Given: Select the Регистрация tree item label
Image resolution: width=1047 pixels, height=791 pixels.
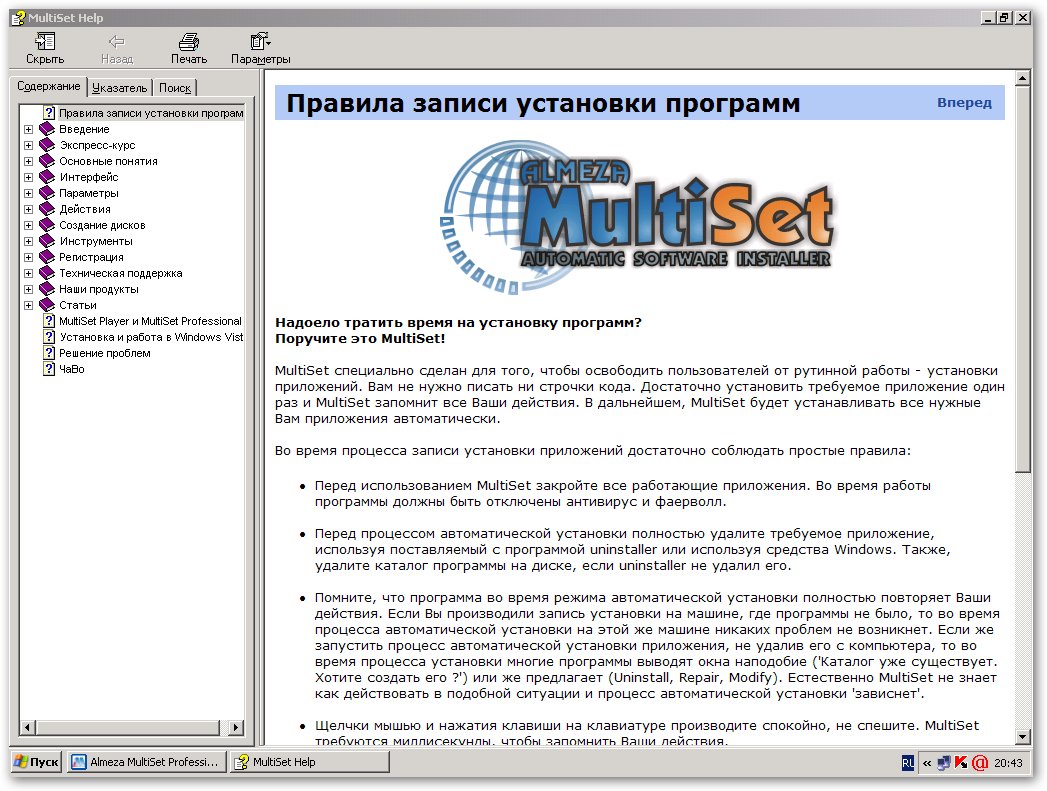Looking at the screenshot, I should coord(91,257).
